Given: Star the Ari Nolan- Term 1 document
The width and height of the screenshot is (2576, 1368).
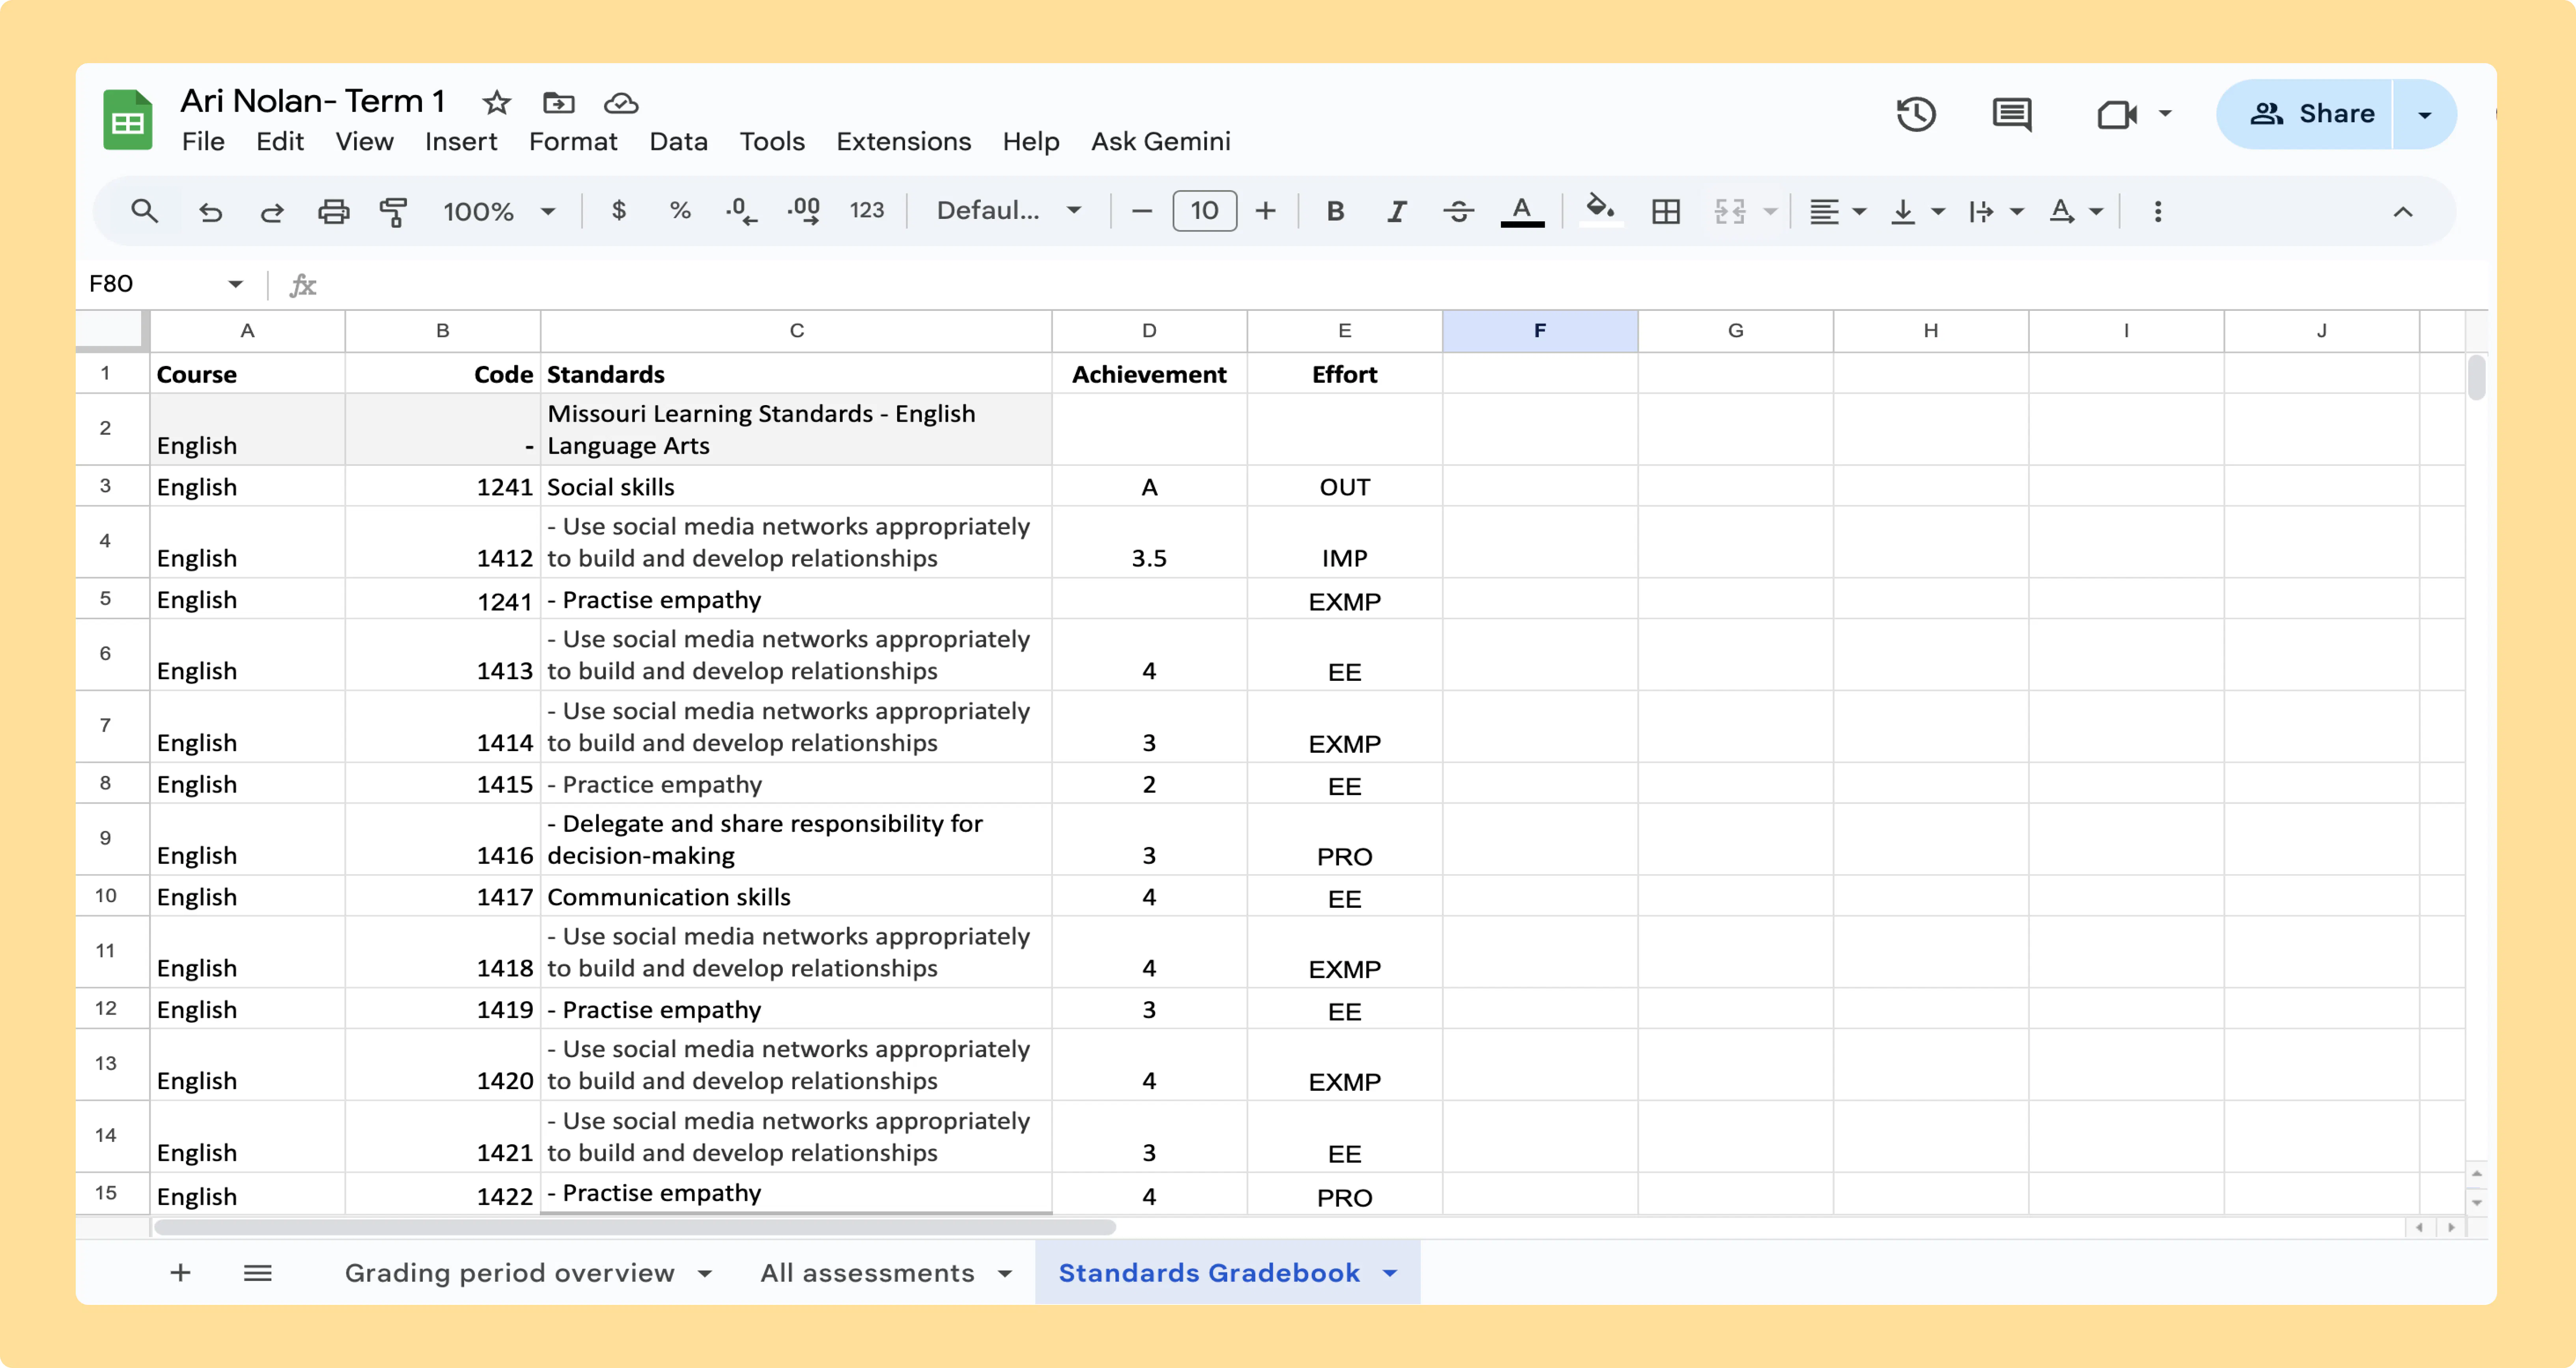Looking at the screenshot, I should point(497,102).
